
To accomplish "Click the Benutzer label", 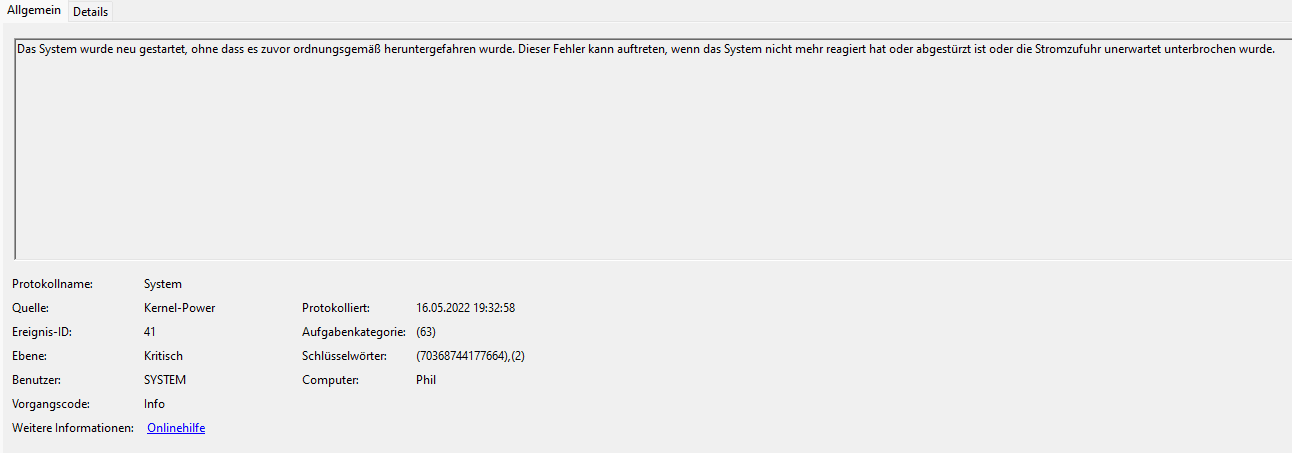I will pos(35,380).
